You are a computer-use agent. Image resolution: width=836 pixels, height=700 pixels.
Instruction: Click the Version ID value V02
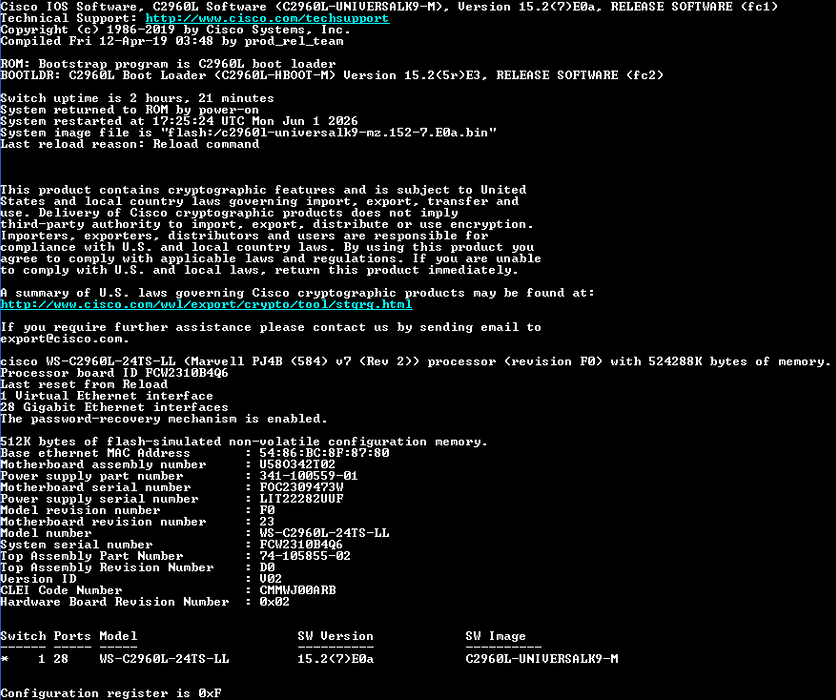[271, 579]
